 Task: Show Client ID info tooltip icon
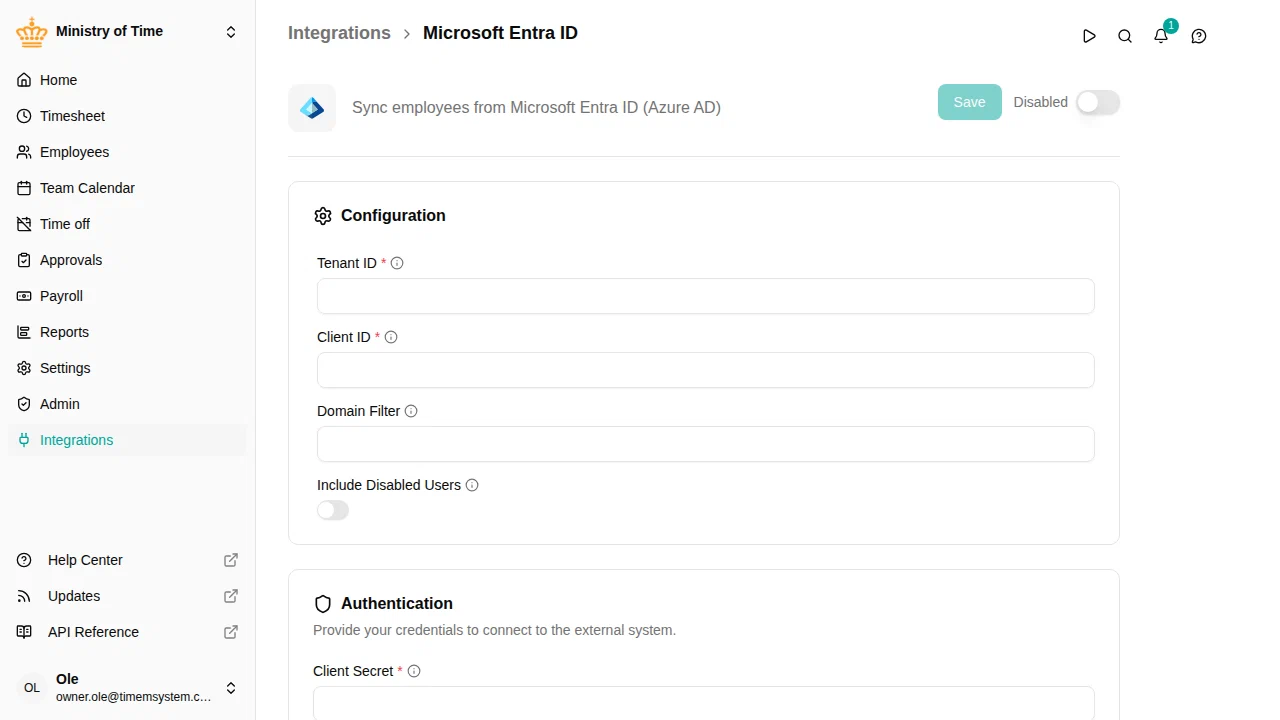coord(391,337)
